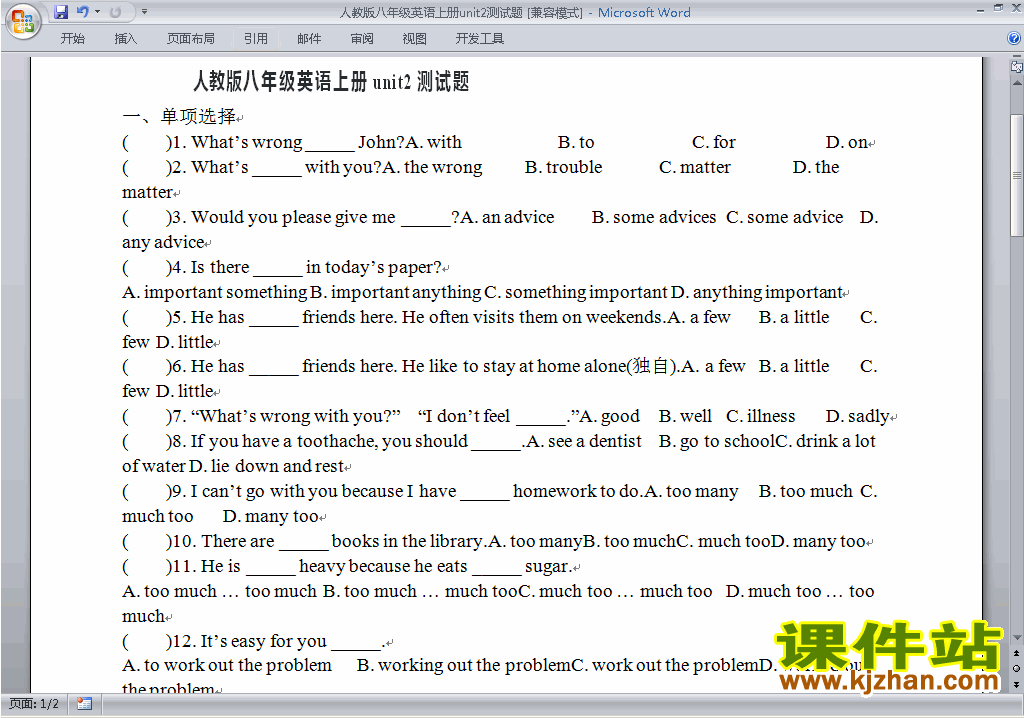The image size is (1024, 718).
Task: Open the Select Browse Object round button
Action: [1016, 668]
